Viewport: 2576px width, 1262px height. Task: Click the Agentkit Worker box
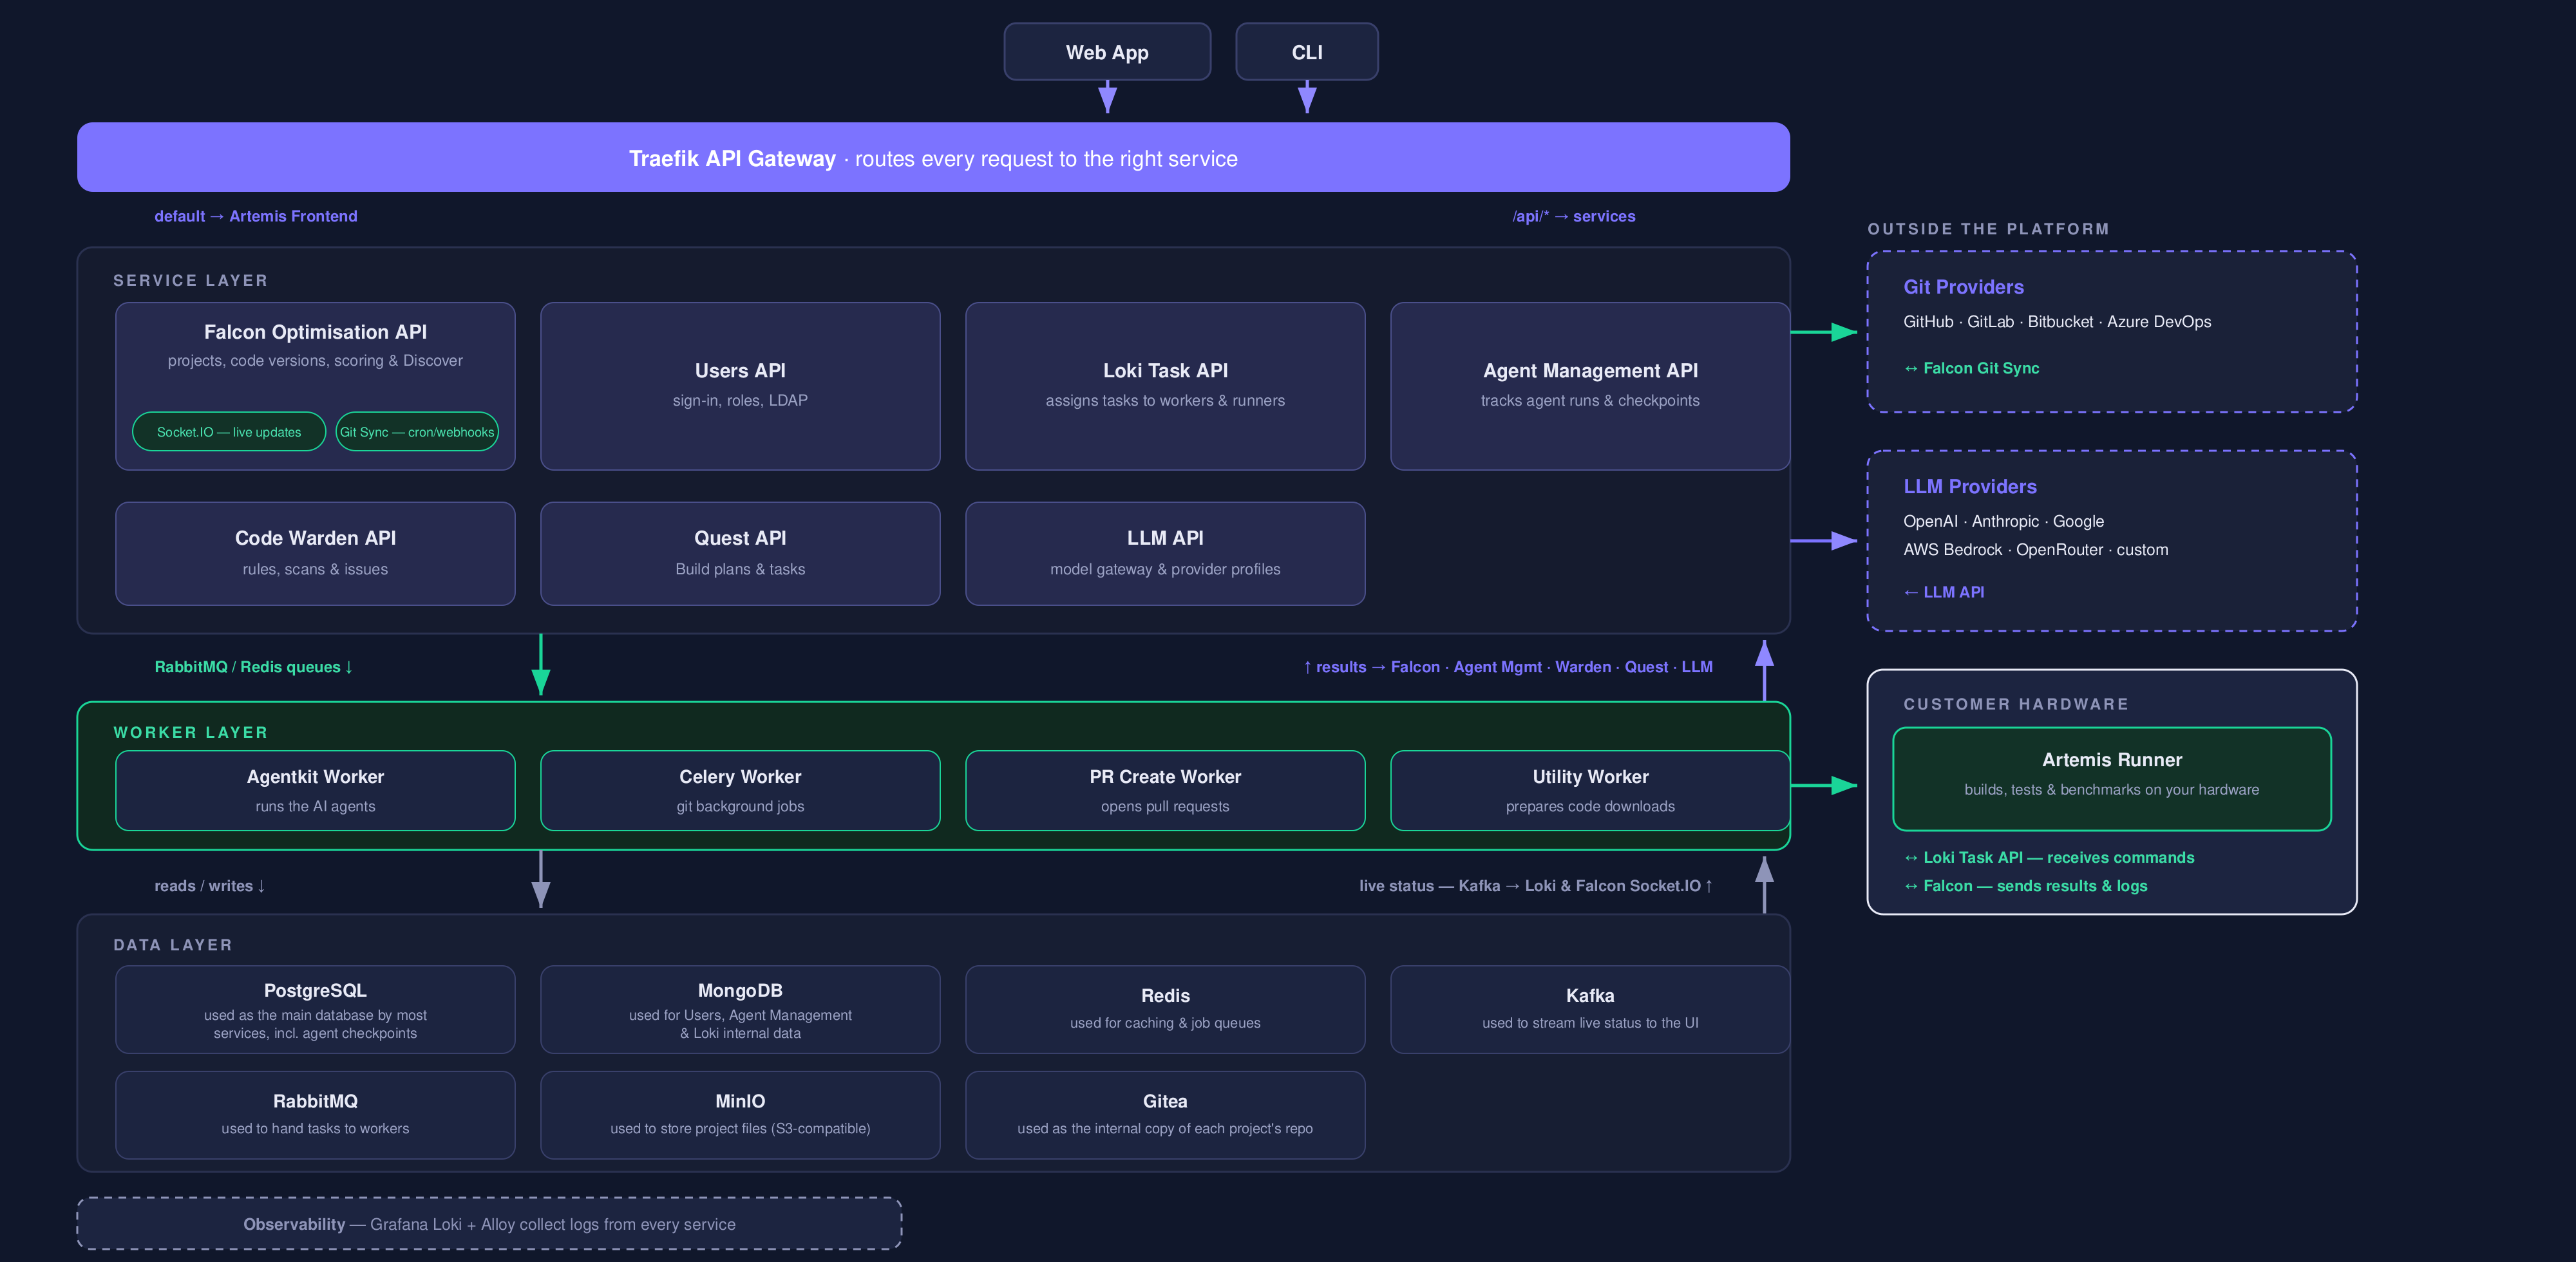point(315,790)
